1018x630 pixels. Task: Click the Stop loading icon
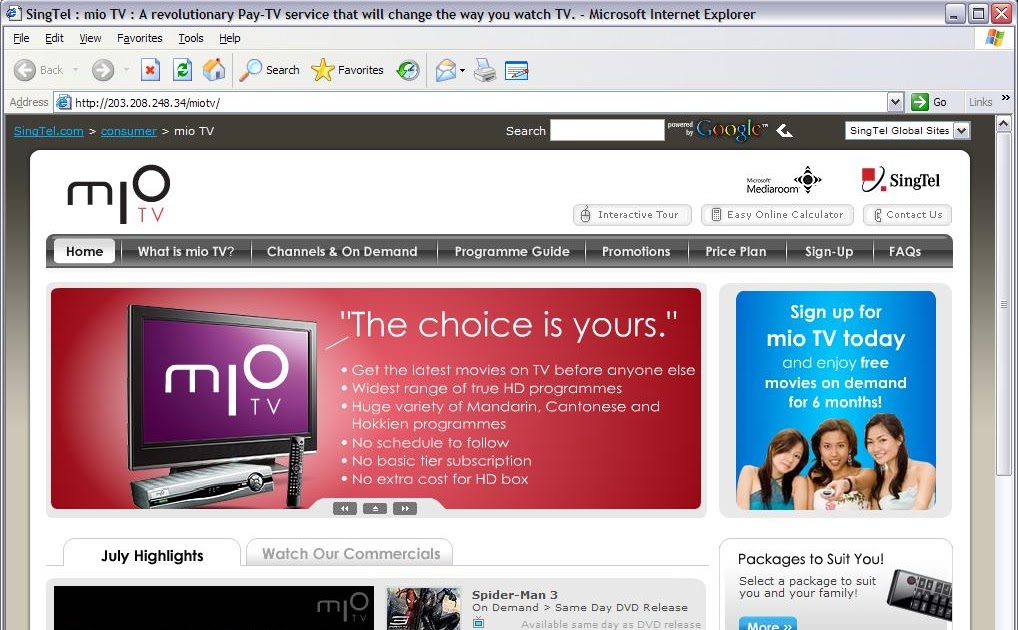point(152,70)
